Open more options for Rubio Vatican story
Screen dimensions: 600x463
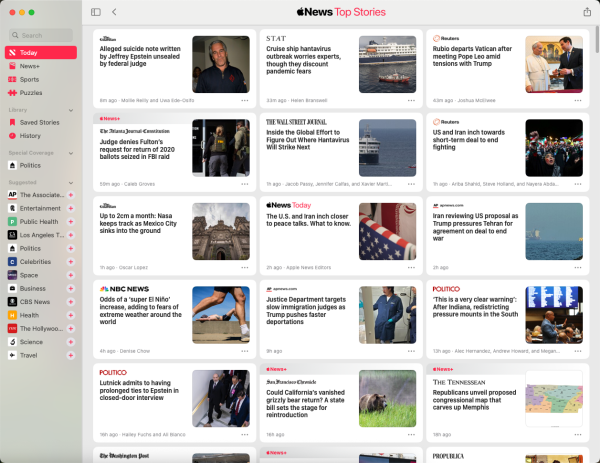pyautogui.click(x=578, y=101)
